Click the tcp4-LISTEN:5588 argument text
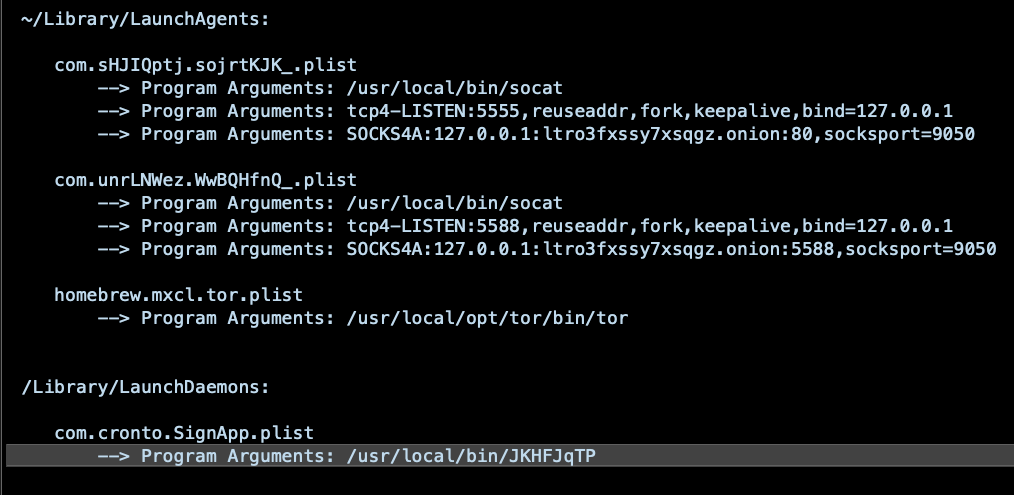The width and height of the screenshot is (1014, 495). 436,226
